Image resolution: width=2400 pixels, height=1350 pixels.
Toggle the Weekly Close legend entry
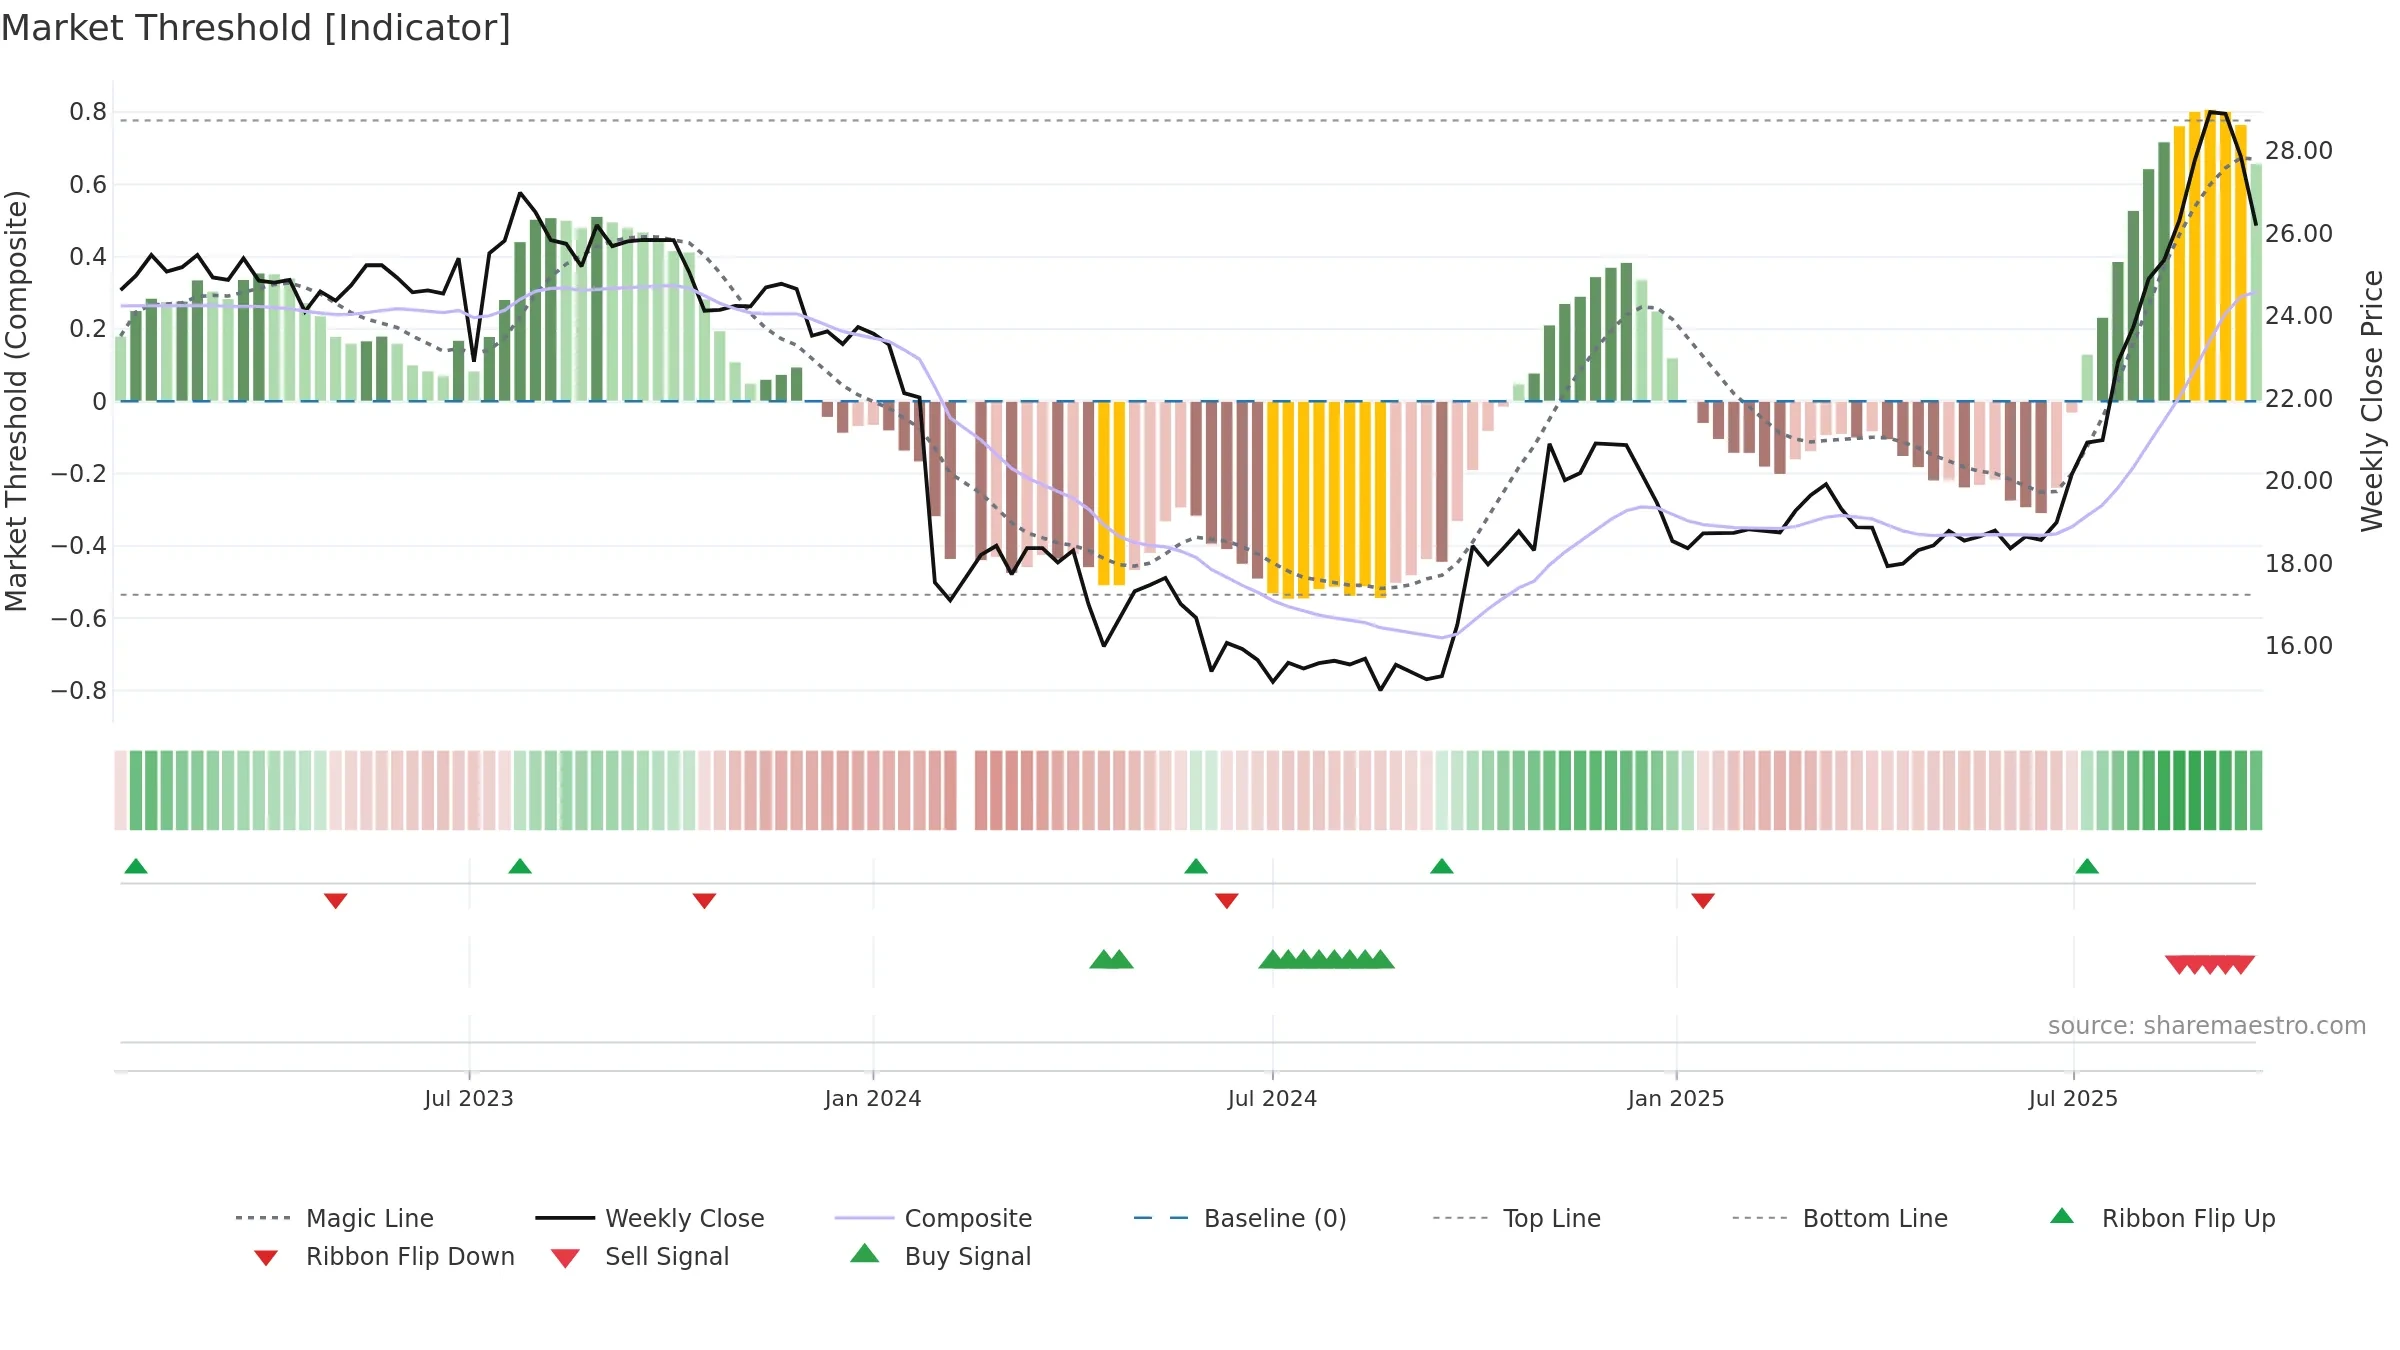tap(650, 1218)
